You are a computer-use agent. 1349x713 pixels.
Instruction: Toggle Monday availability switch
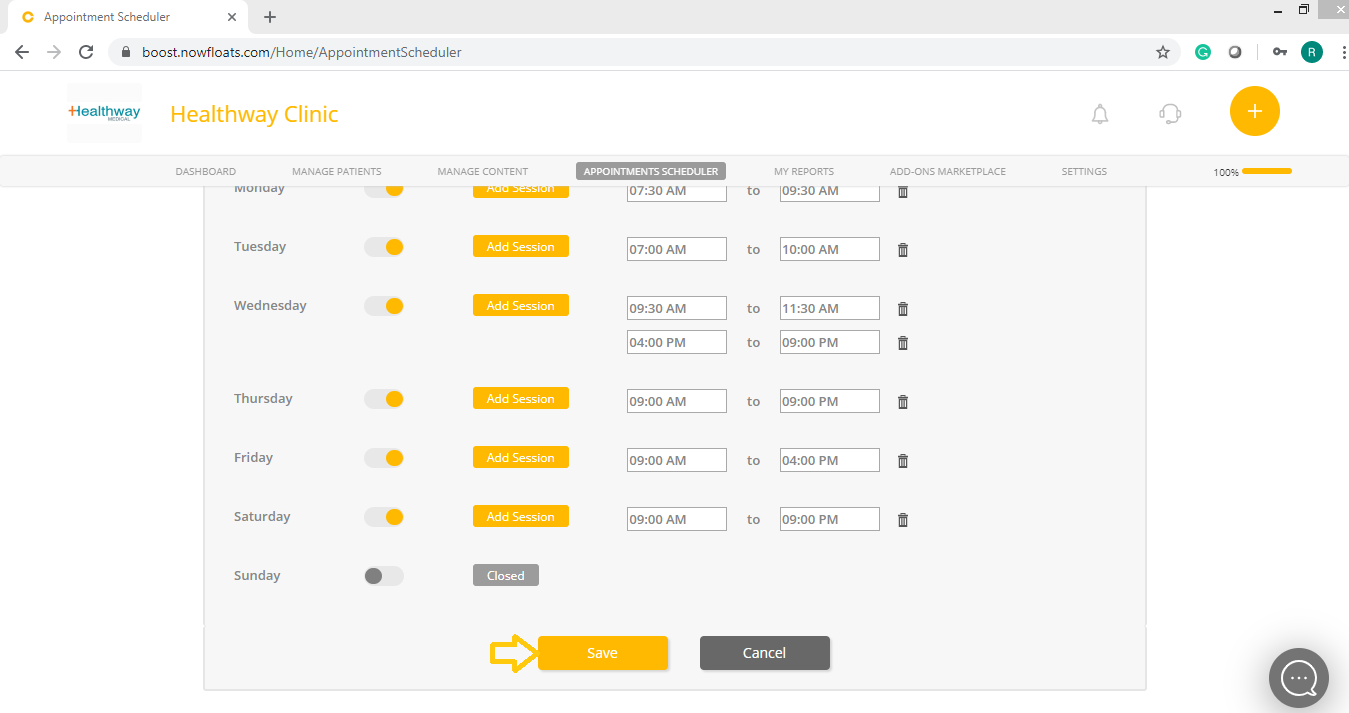384,190
